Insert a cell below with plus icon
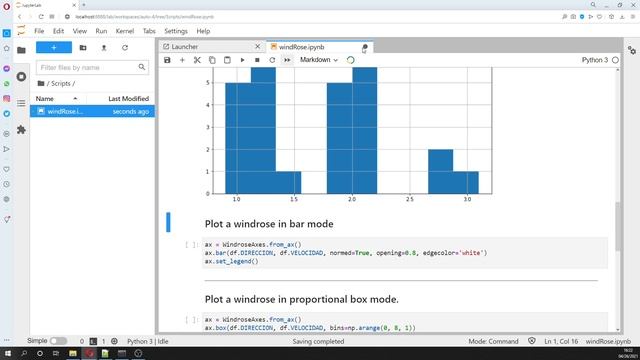The height and width of the screenshot is (360, 640). [182, 60]
